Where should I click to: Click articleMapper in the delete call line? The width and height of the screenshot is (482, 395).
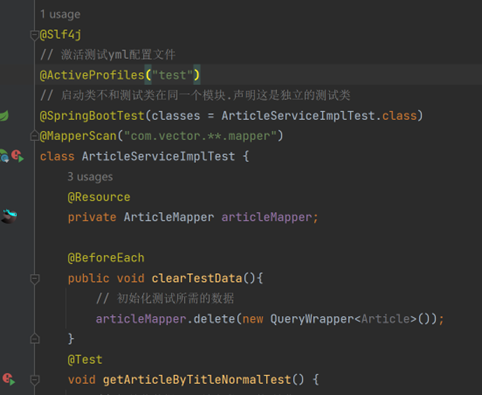point(141,319)
